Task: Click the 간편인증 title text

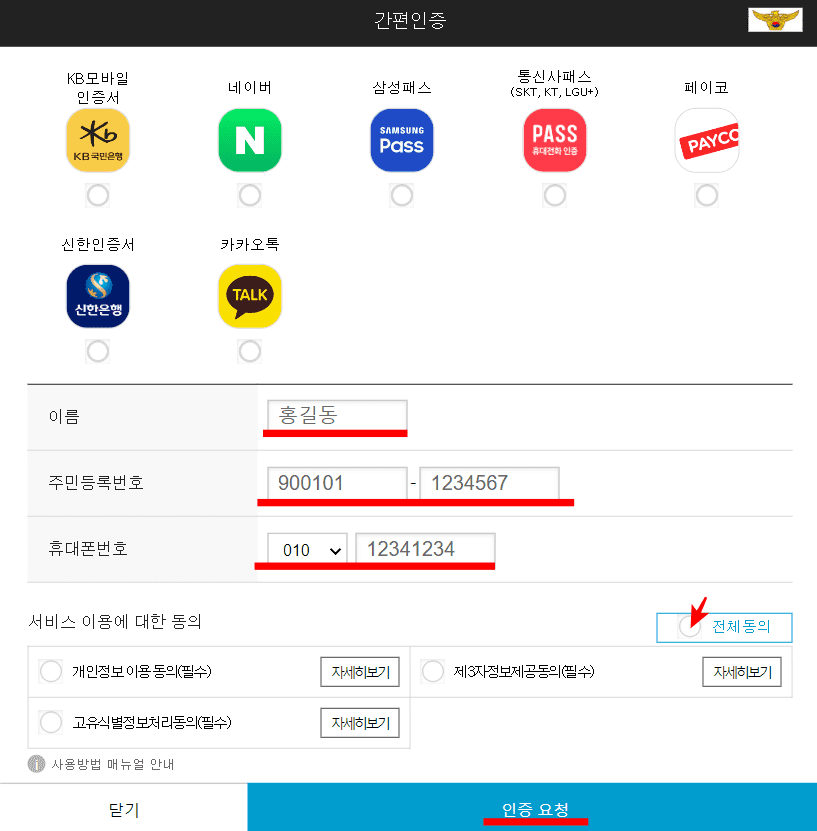Action: tap(410, 21)
